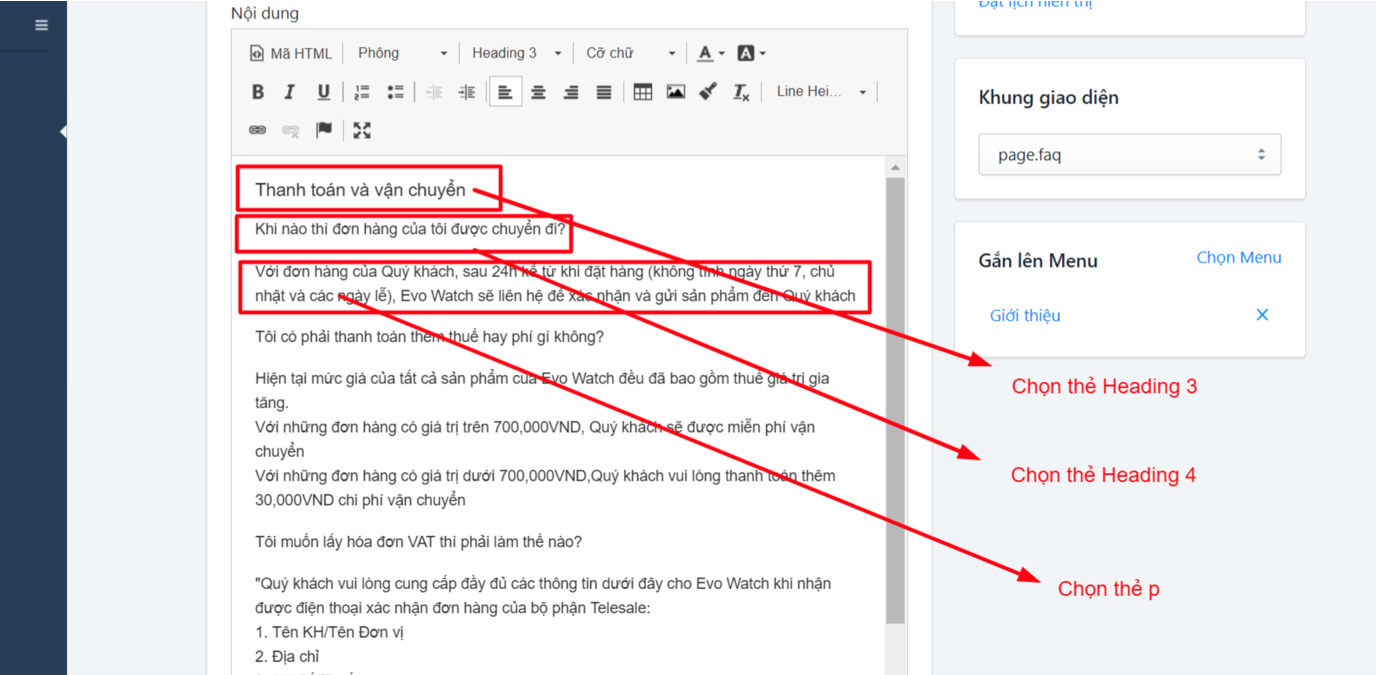Viewport: 1376px width, 675px height.
Task: Open the Giới thiệu menu link
Action: pyautogui.click(x=1025, y=315)
